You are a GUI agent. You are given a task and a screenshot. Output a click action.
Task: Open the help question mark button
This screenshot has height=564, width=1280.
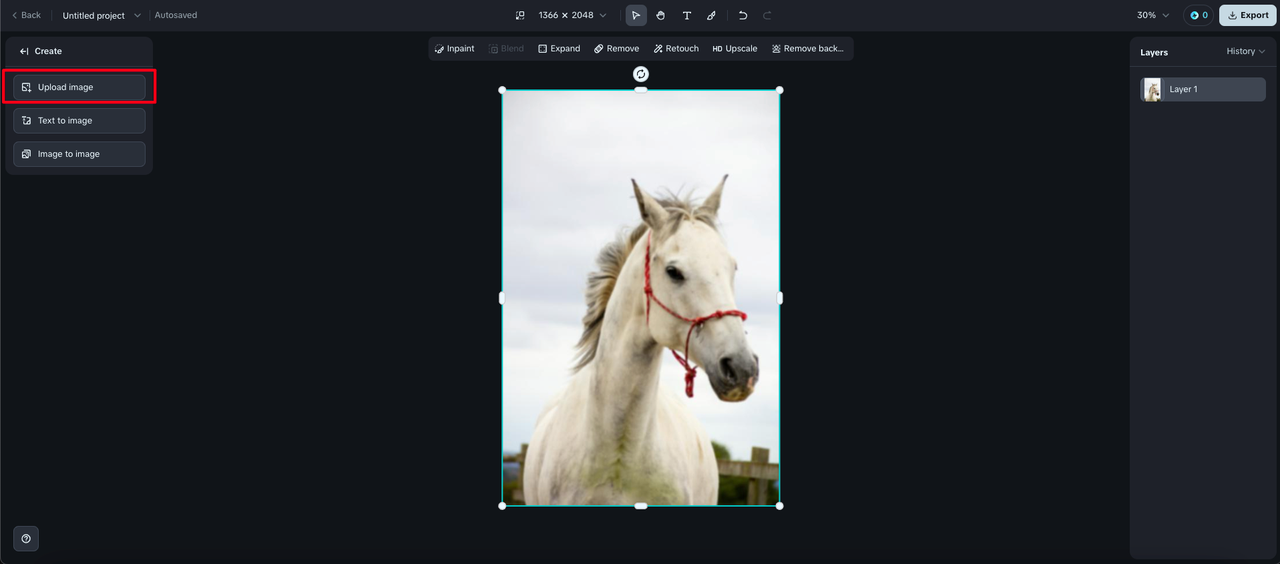(26, 538)
